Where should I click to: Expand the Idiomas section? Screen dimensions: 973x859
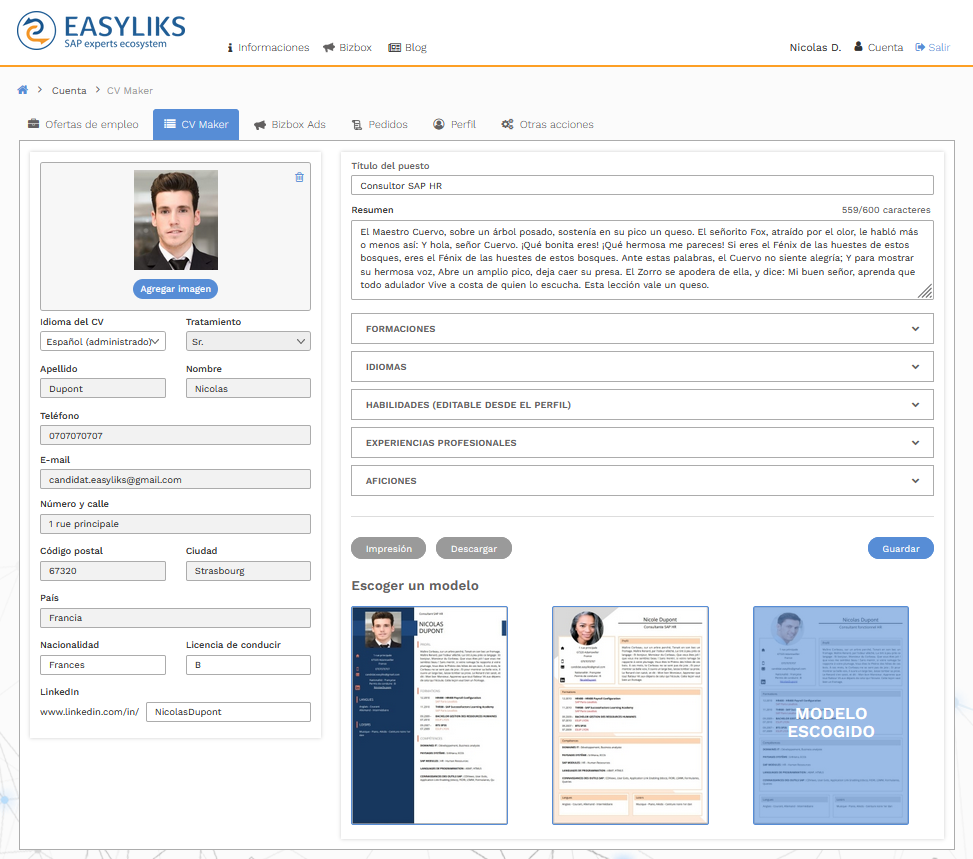642,367
